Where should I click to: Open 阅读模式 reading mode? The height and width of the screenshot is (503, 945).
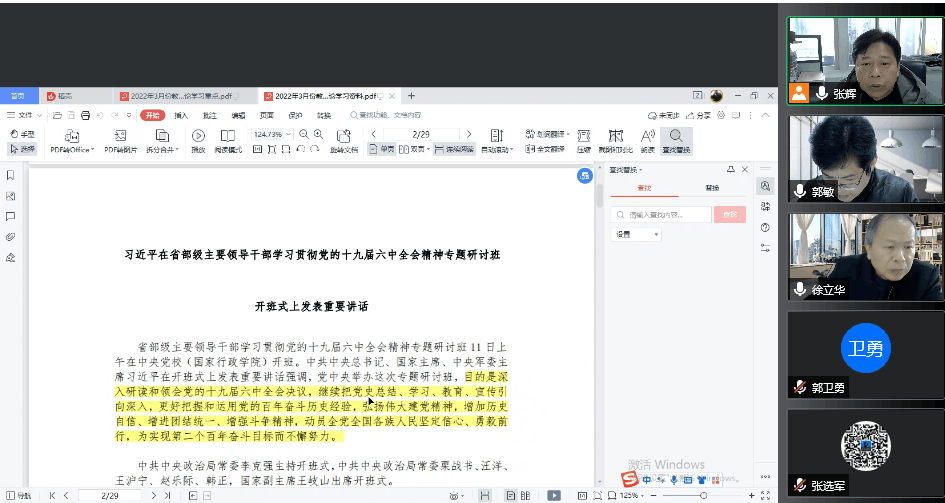[228, 142]
